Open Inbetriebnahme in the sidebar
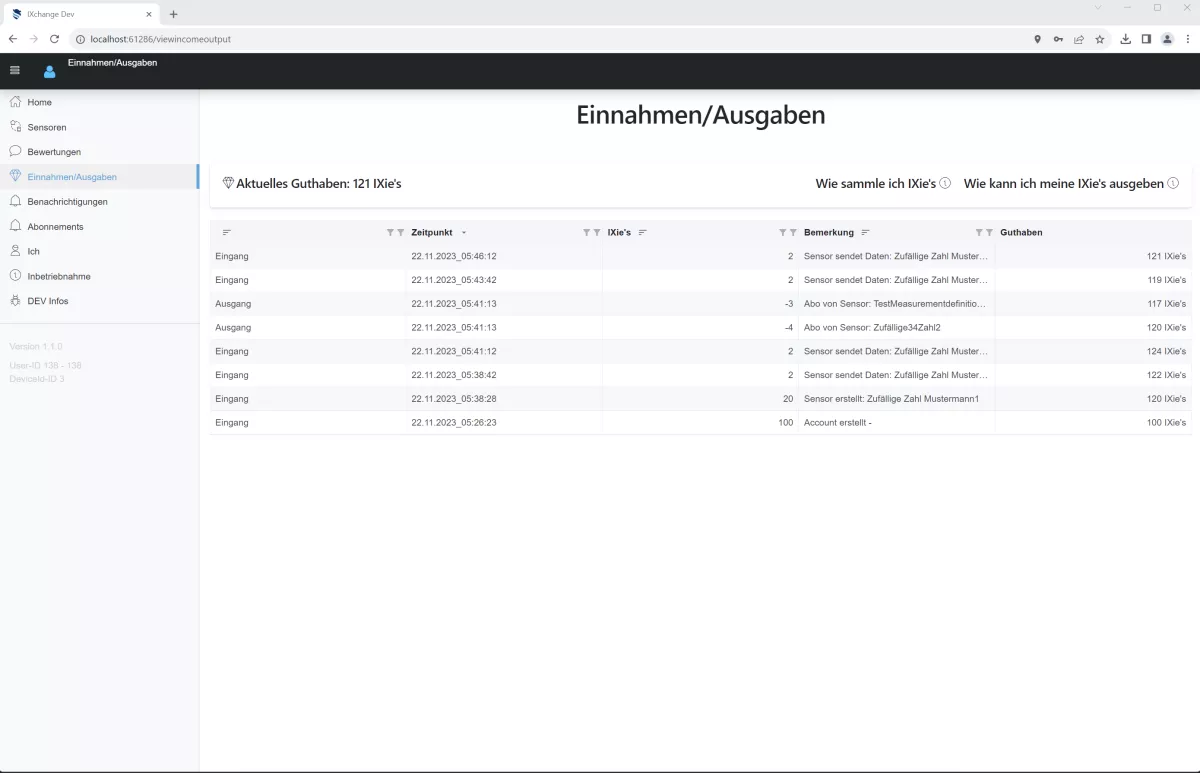The width and height of the screenshot is (1200, 773). [58, 276]
